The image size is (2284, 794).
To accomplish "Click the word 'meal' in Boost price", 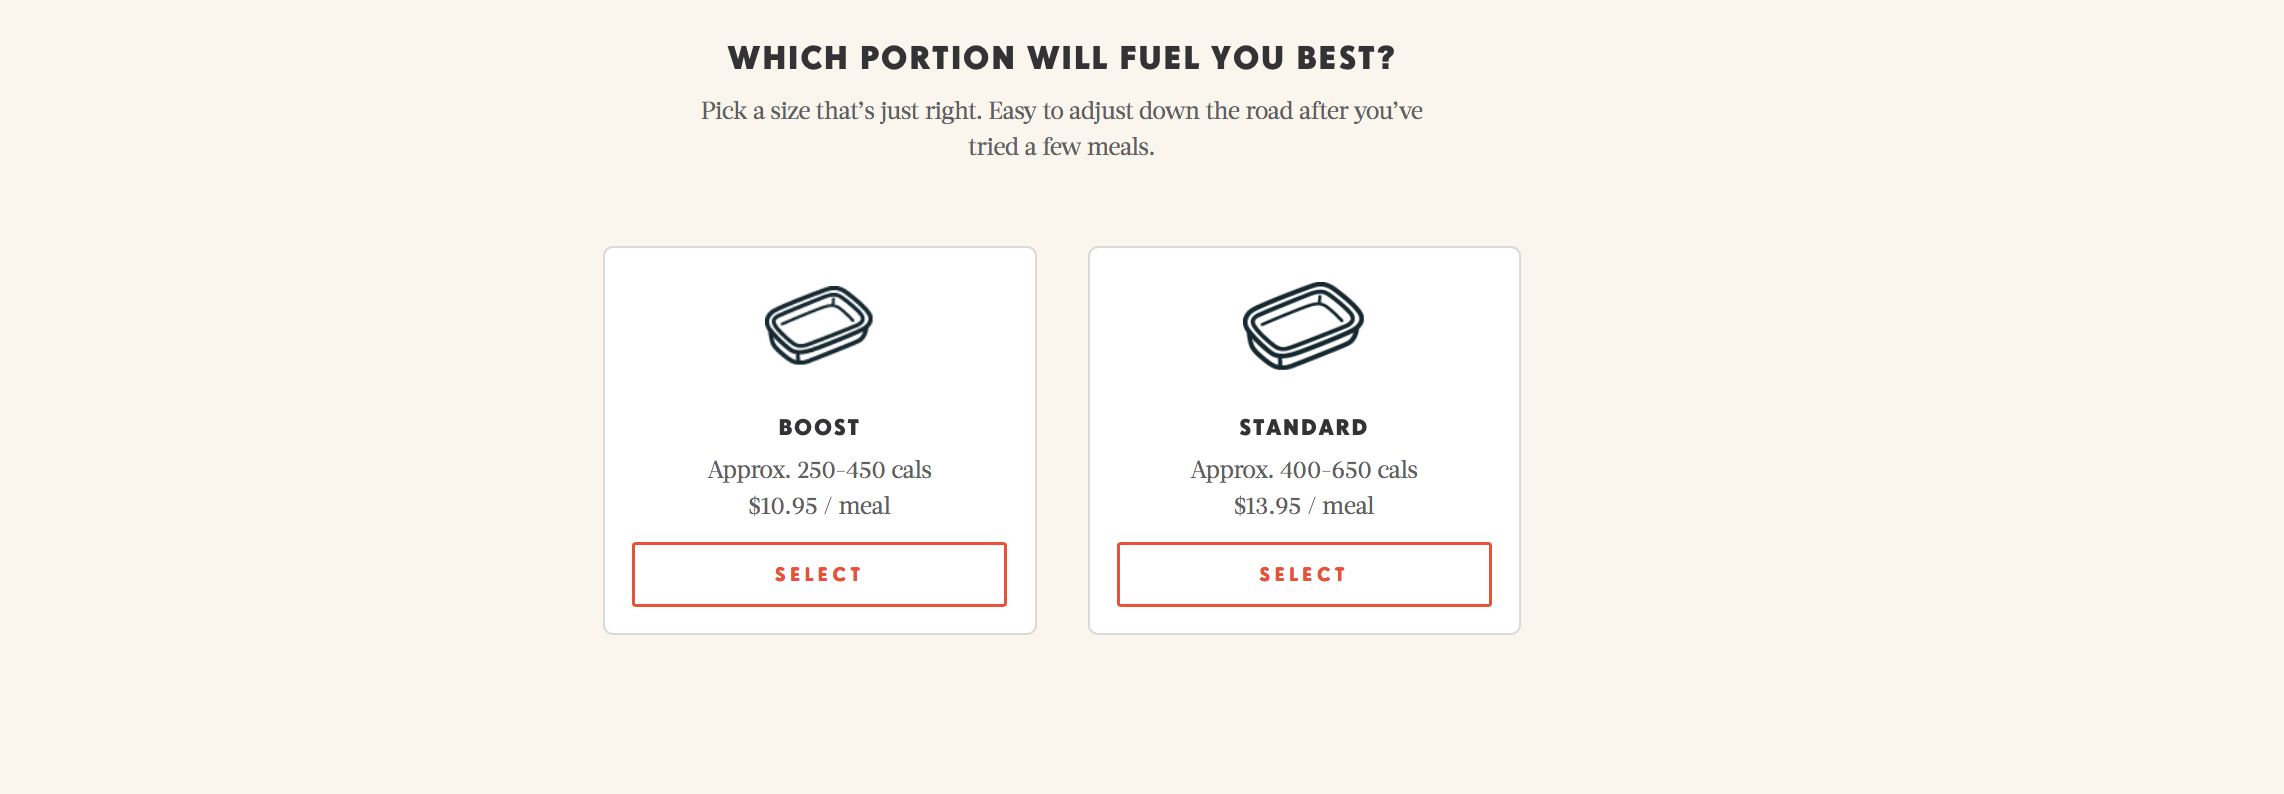I will point(864,506).
